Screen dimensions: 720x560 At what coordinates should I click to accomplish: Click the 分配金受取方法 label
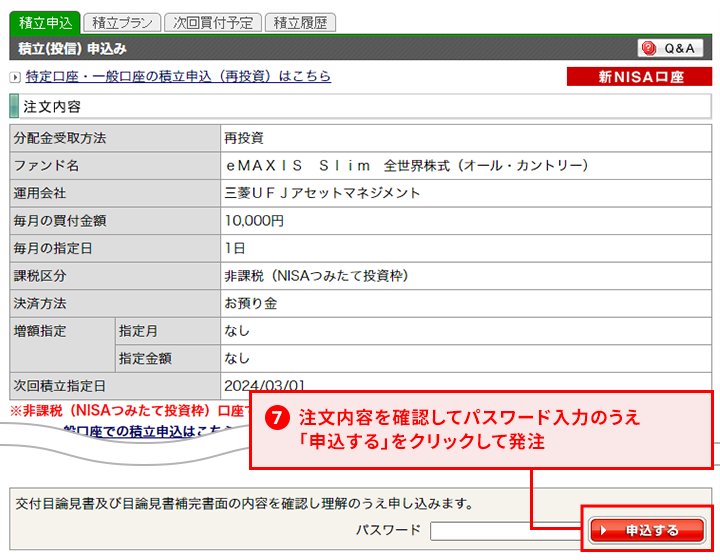[60, 138]
